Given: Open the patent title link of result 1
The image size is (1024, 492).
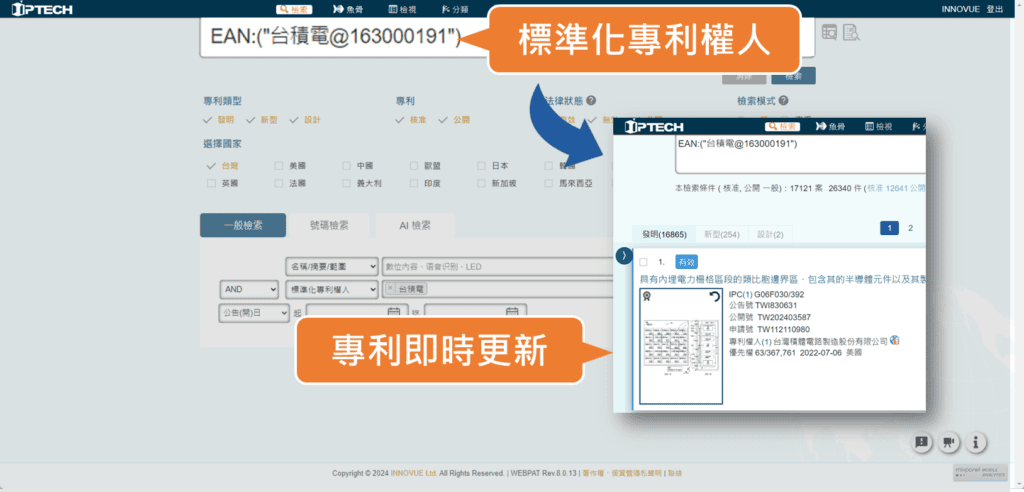Looking at the screenshot, I should click(780, 277).
